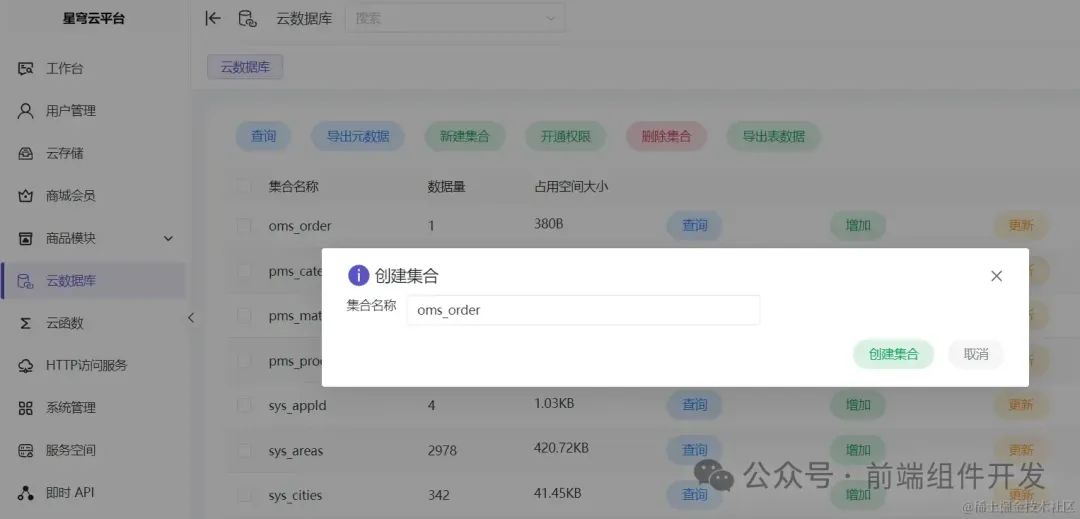Click the 2978 data count cell
The width and height of the screenshot is (1080, 519).
[x=442, y=452]
